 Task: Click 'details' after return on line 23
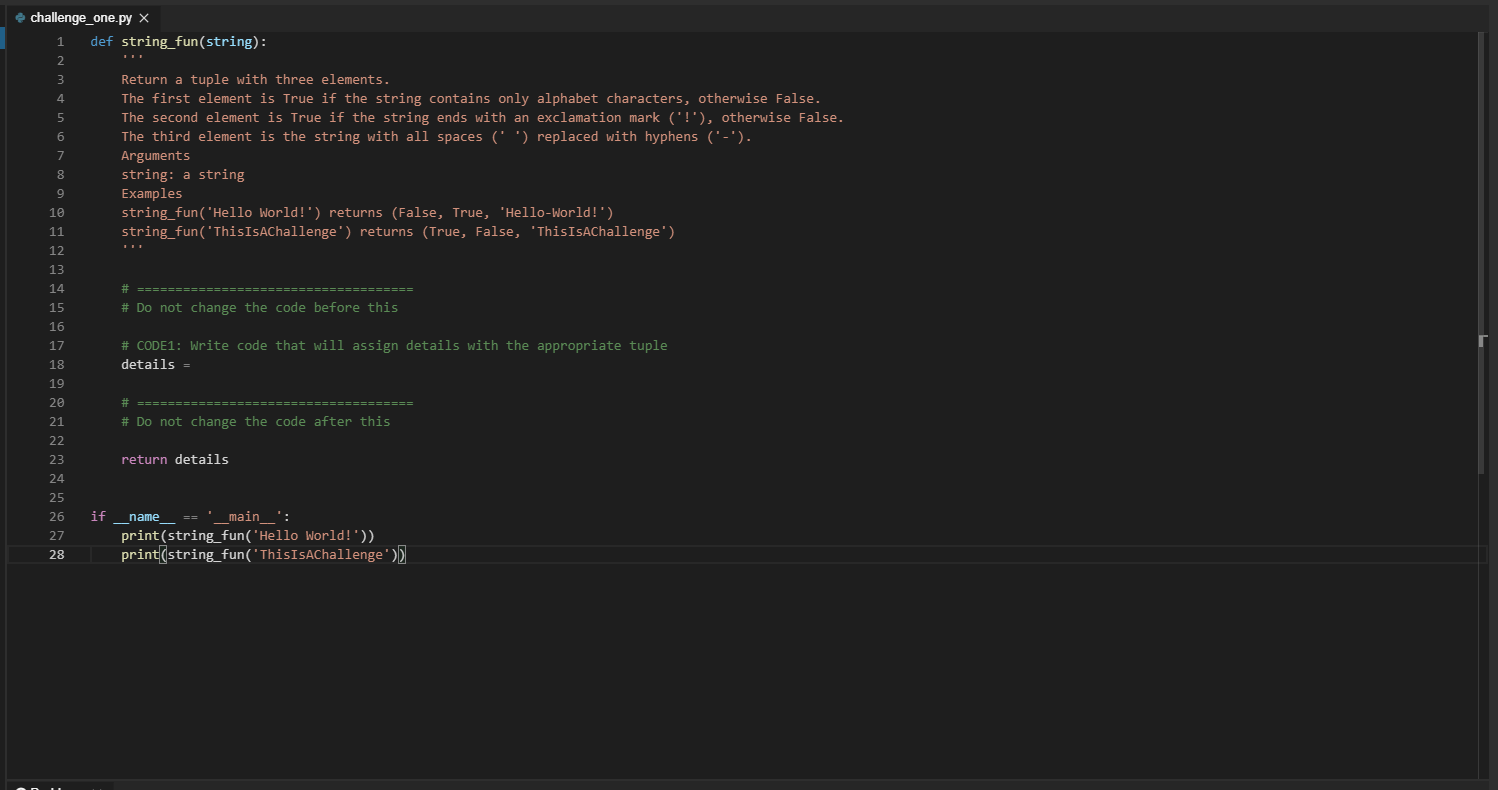[x=201, y=460]
